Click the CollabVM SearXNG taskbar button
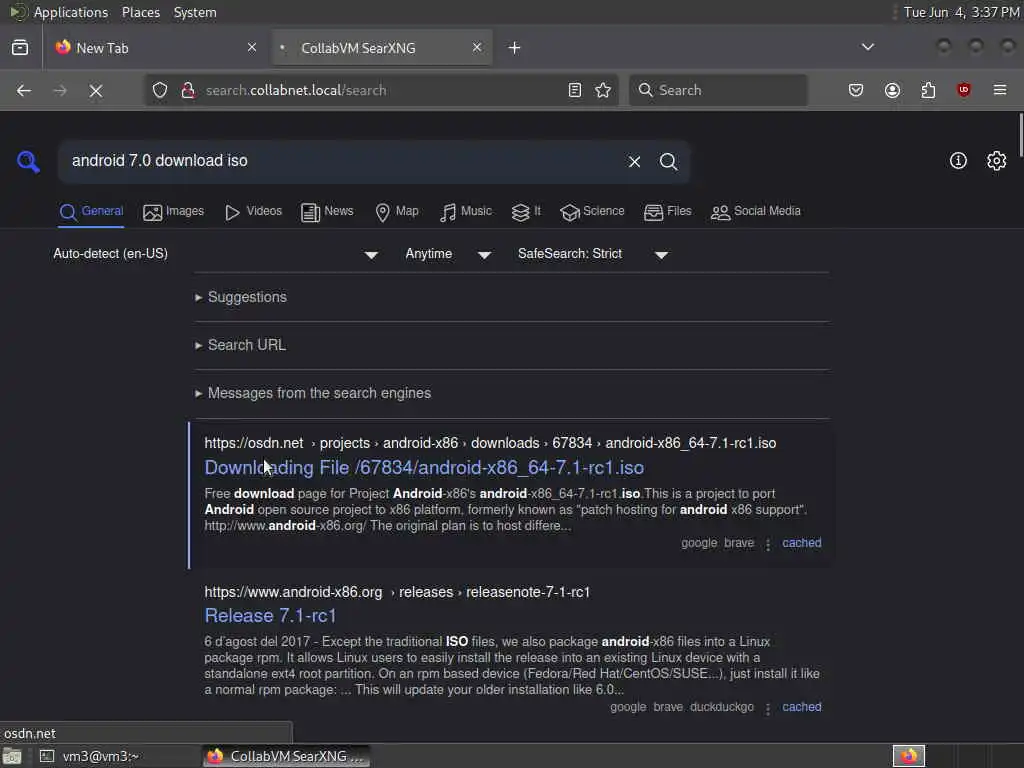Image resolution: width=1024 pixels, height=768 pixels. click(286, 756)
